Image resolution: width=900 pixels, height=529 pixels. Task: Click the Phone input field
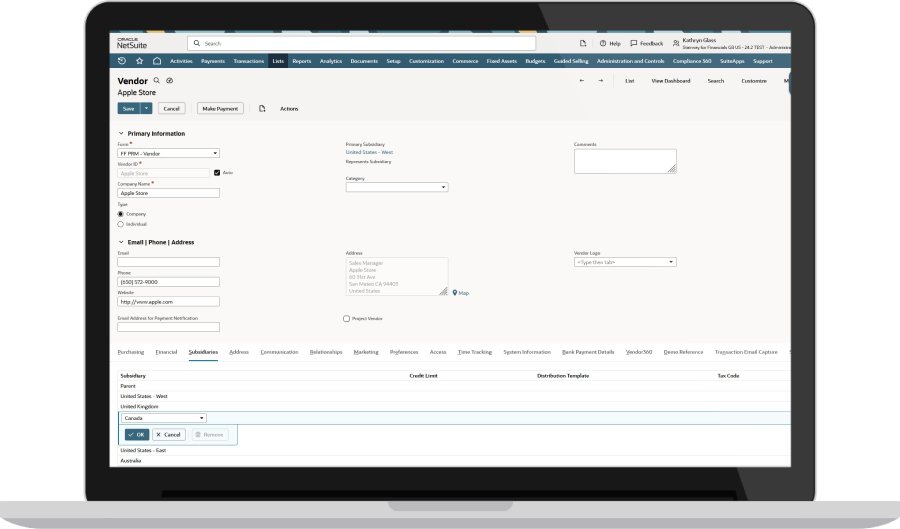click(x=168, y=282)
